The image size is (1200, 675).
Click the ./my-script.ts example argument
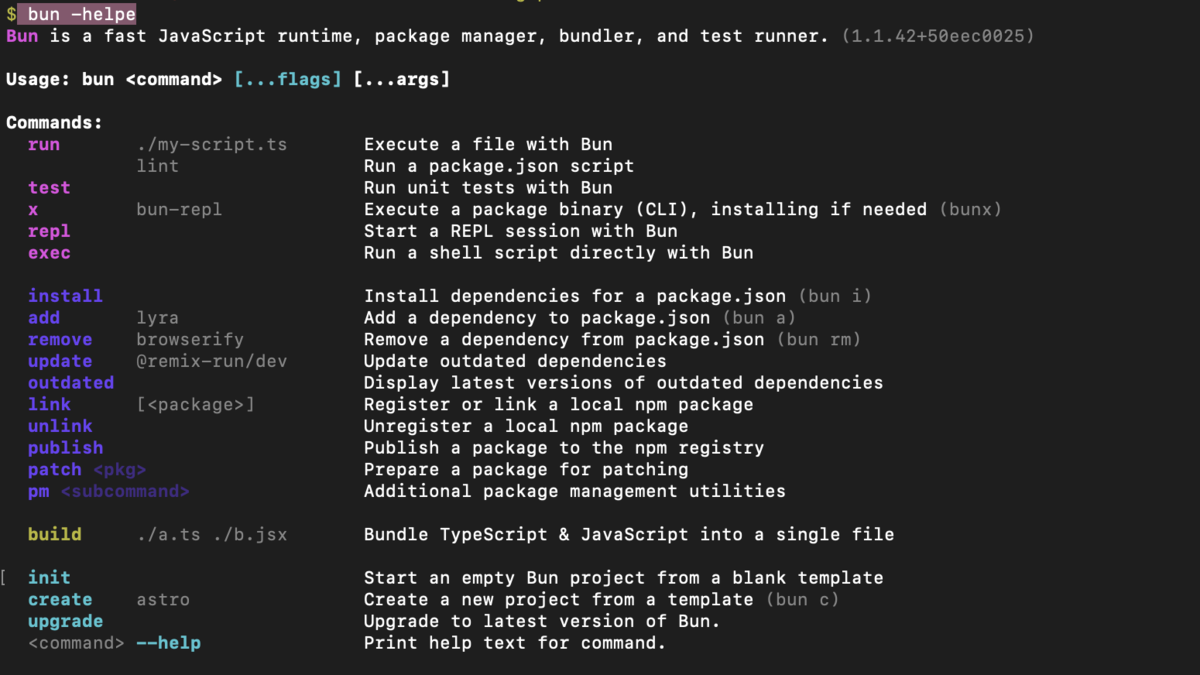tap(212, 145)
